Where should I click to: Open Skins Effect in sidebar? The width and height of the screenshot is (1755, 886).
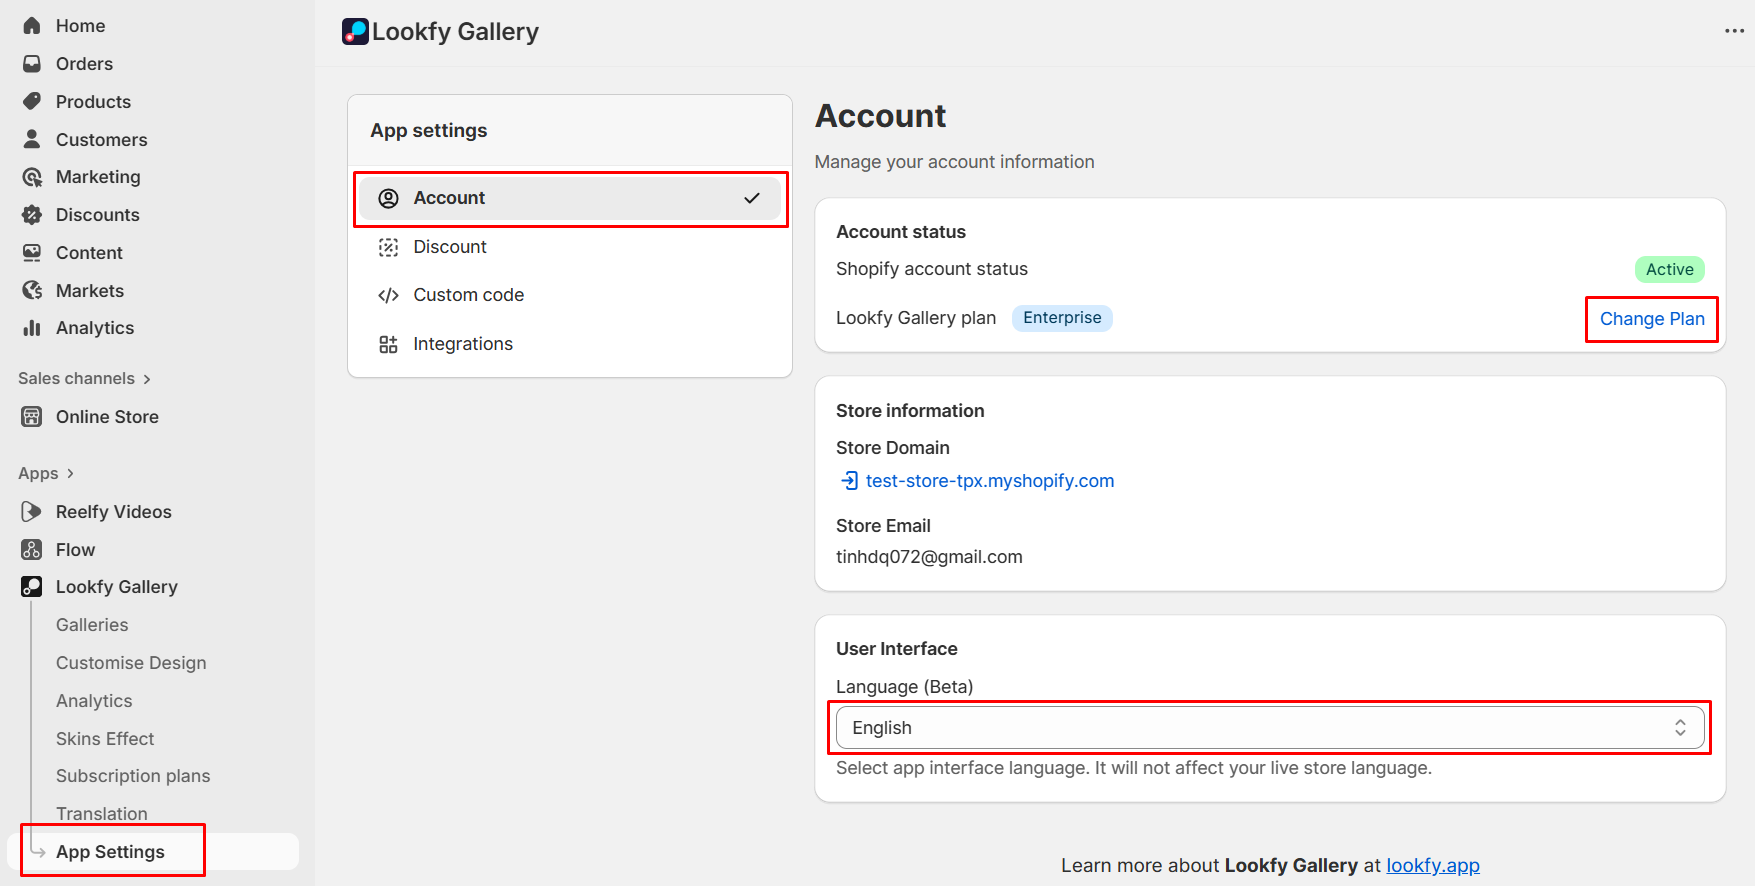click(105, 739)
